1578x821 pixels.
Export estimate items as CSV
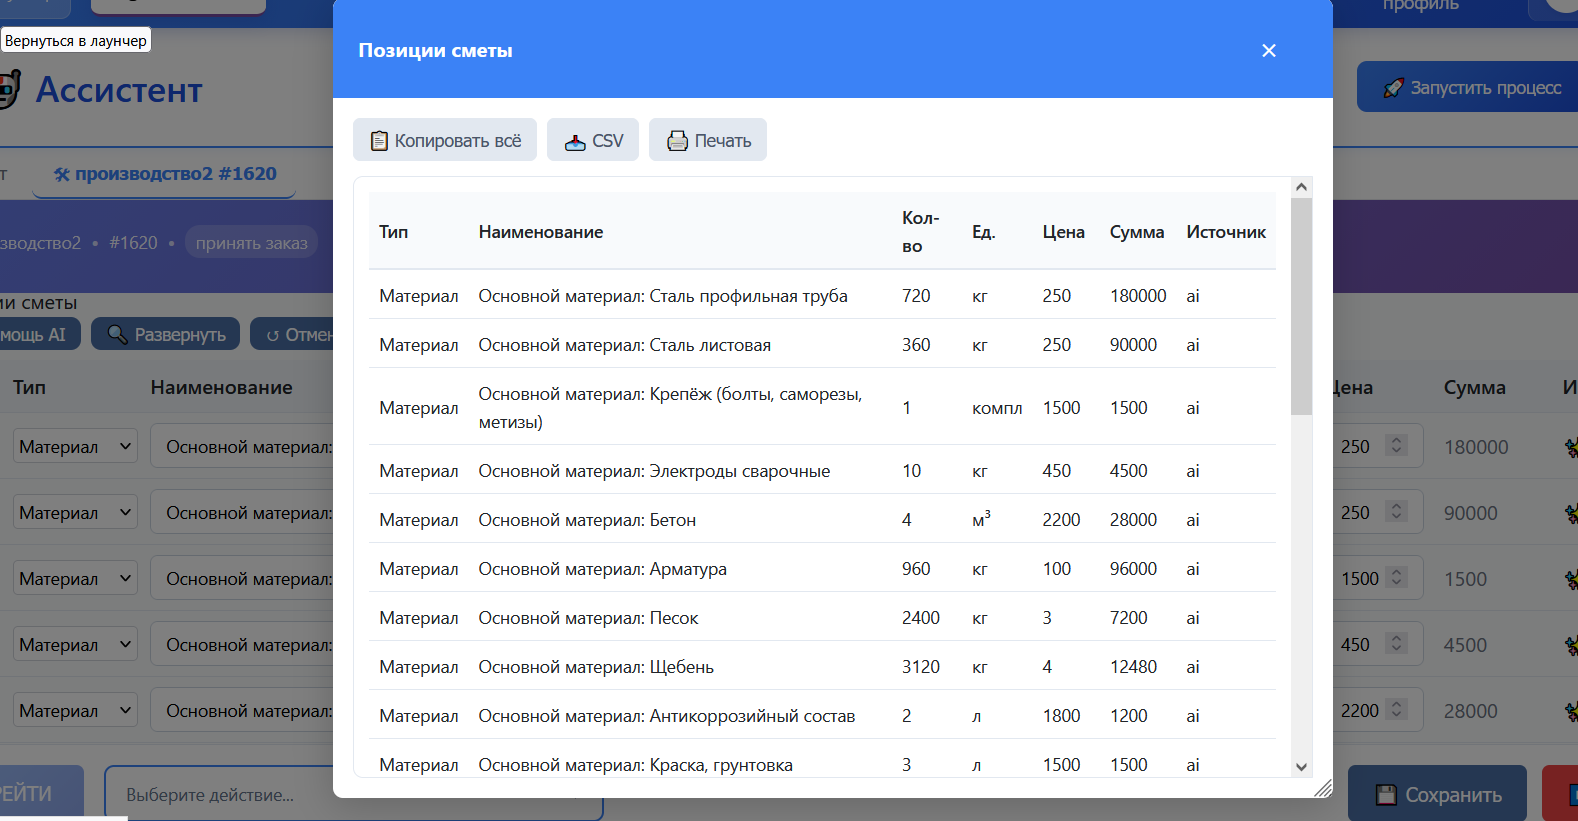[593, 140]
